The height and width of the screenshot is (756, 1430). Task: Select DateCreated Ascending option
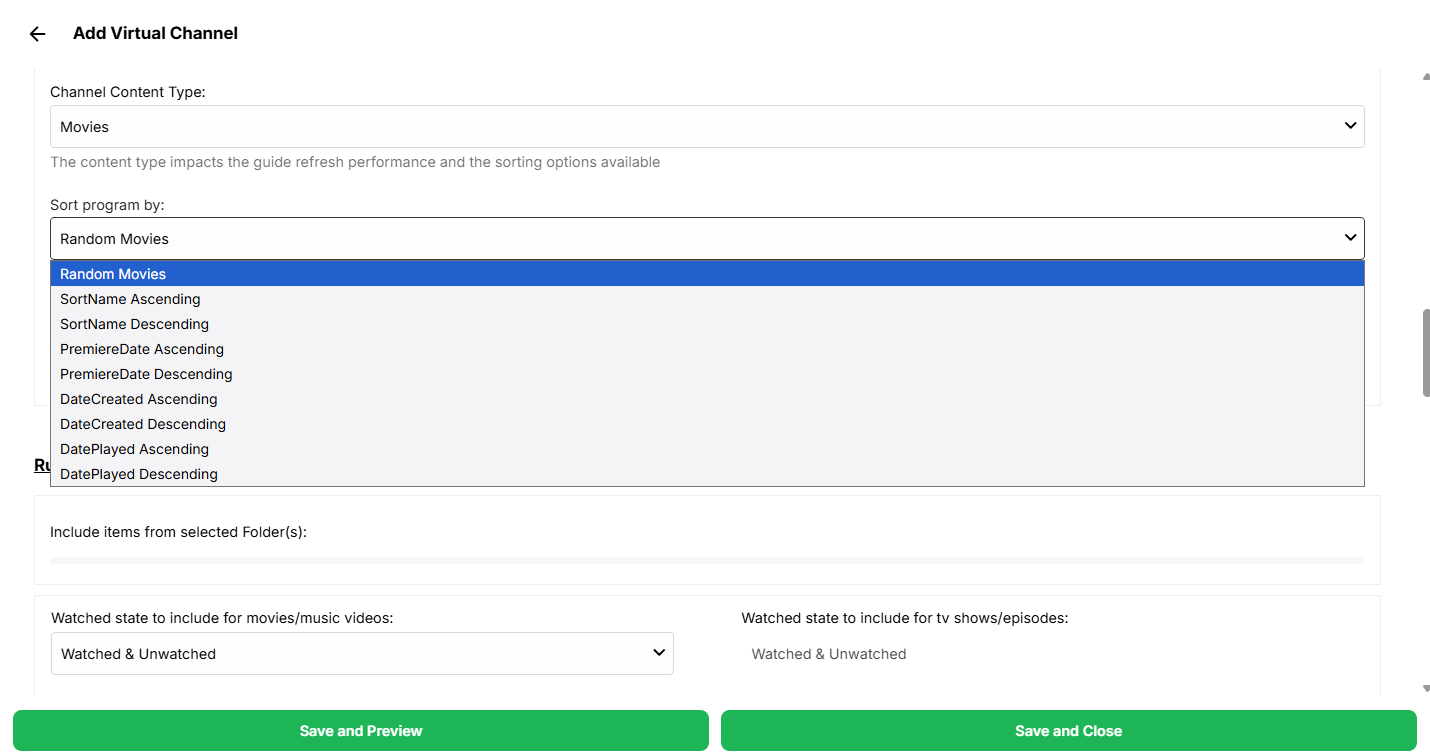(x=138, y=399)
